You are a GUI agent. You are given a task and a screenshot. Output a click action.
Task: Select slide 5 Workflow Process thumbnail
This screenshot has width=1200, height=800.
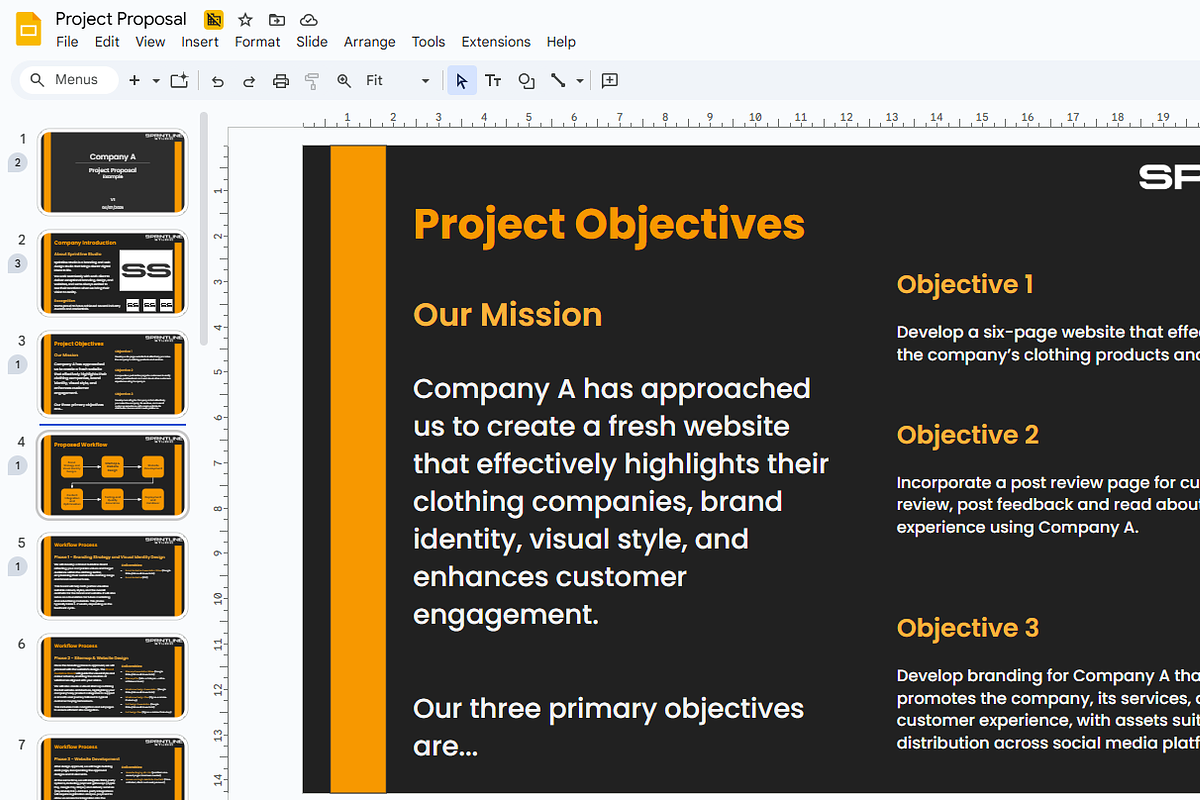(x=112, y=576)
